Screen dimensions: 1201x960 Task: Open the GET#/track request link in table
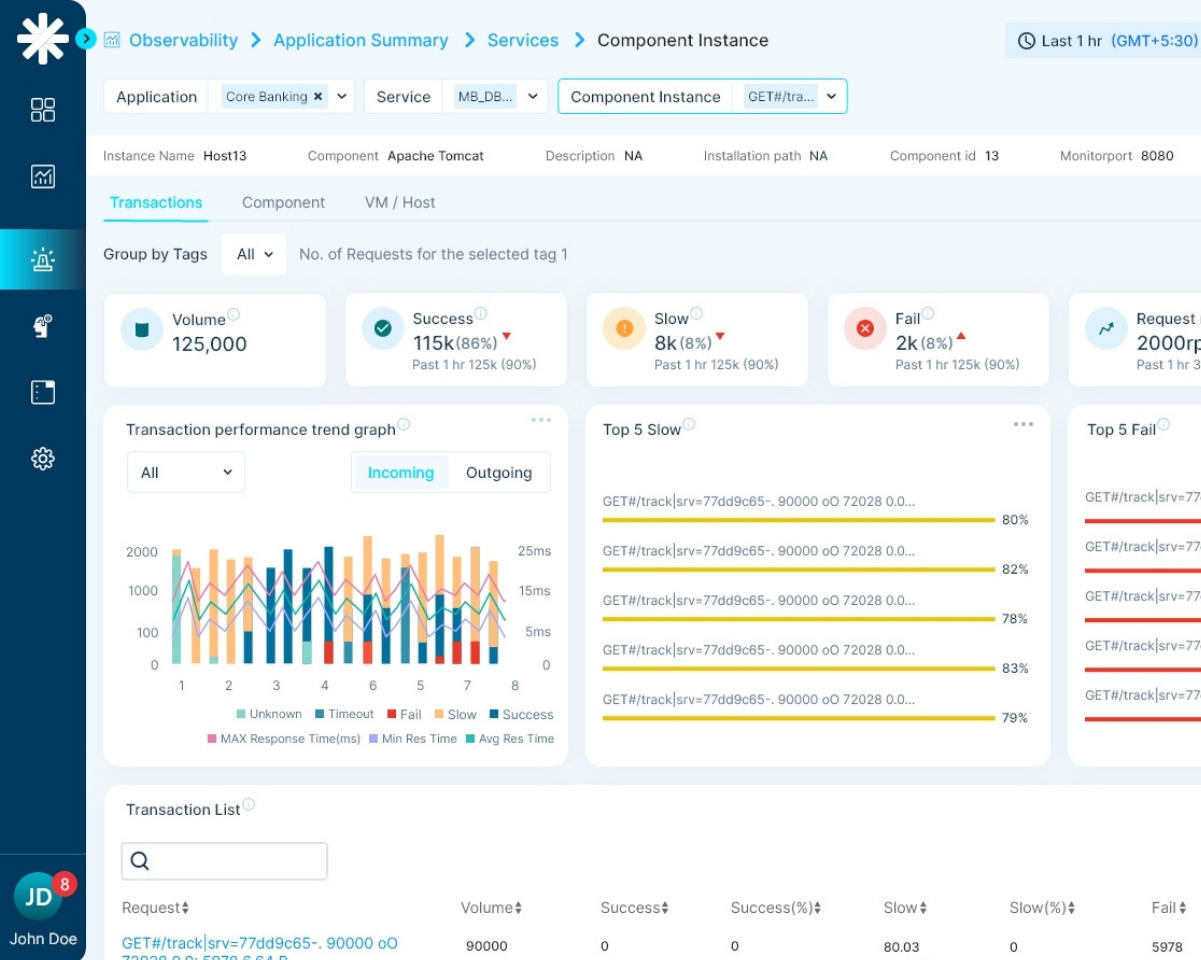260,944
